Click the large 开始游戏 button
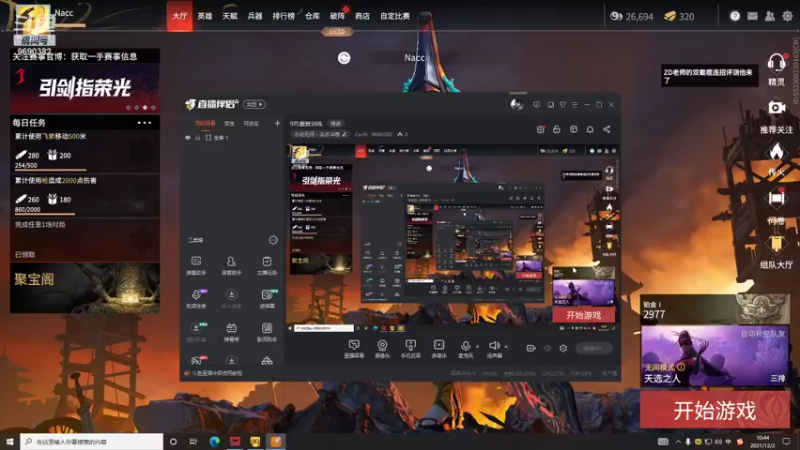The width and height of the screenshot is (800, 450). [715, 410]
